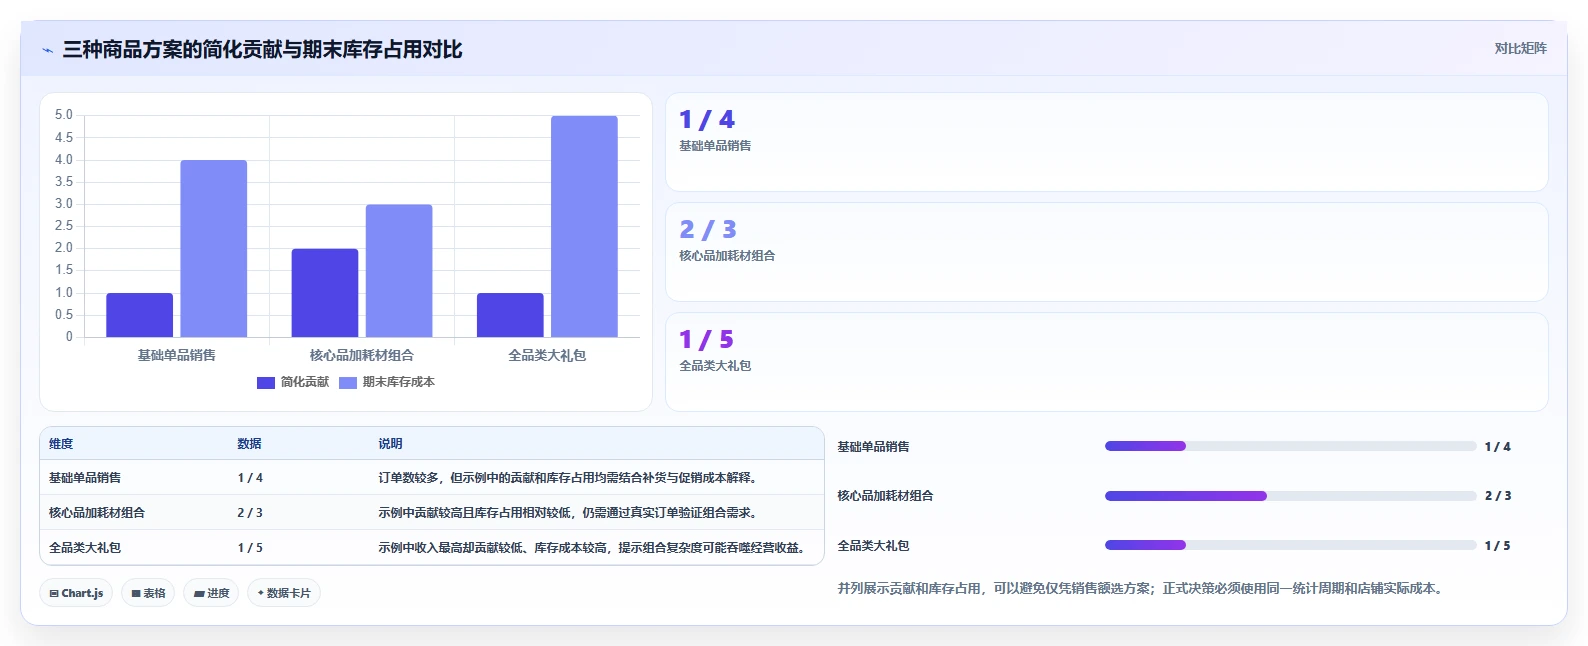Image resolution: width=1588 pixels, height=646 pixels.
Task: Click the 基础单品销售 progress bar
Action: tap(1290, 446)
